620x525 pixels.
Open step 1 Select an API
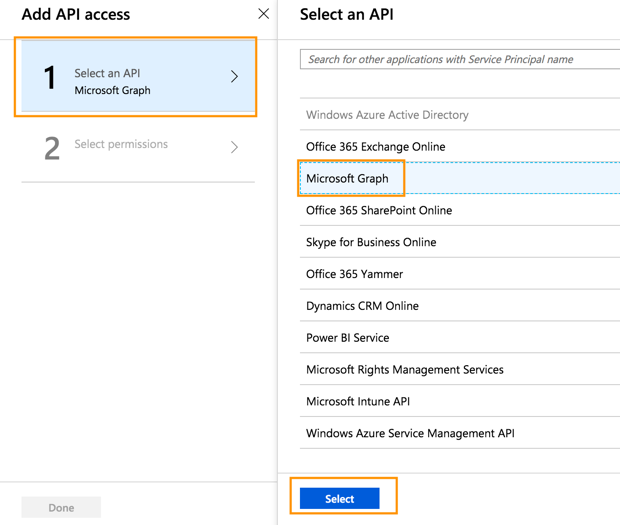[137, 78]
